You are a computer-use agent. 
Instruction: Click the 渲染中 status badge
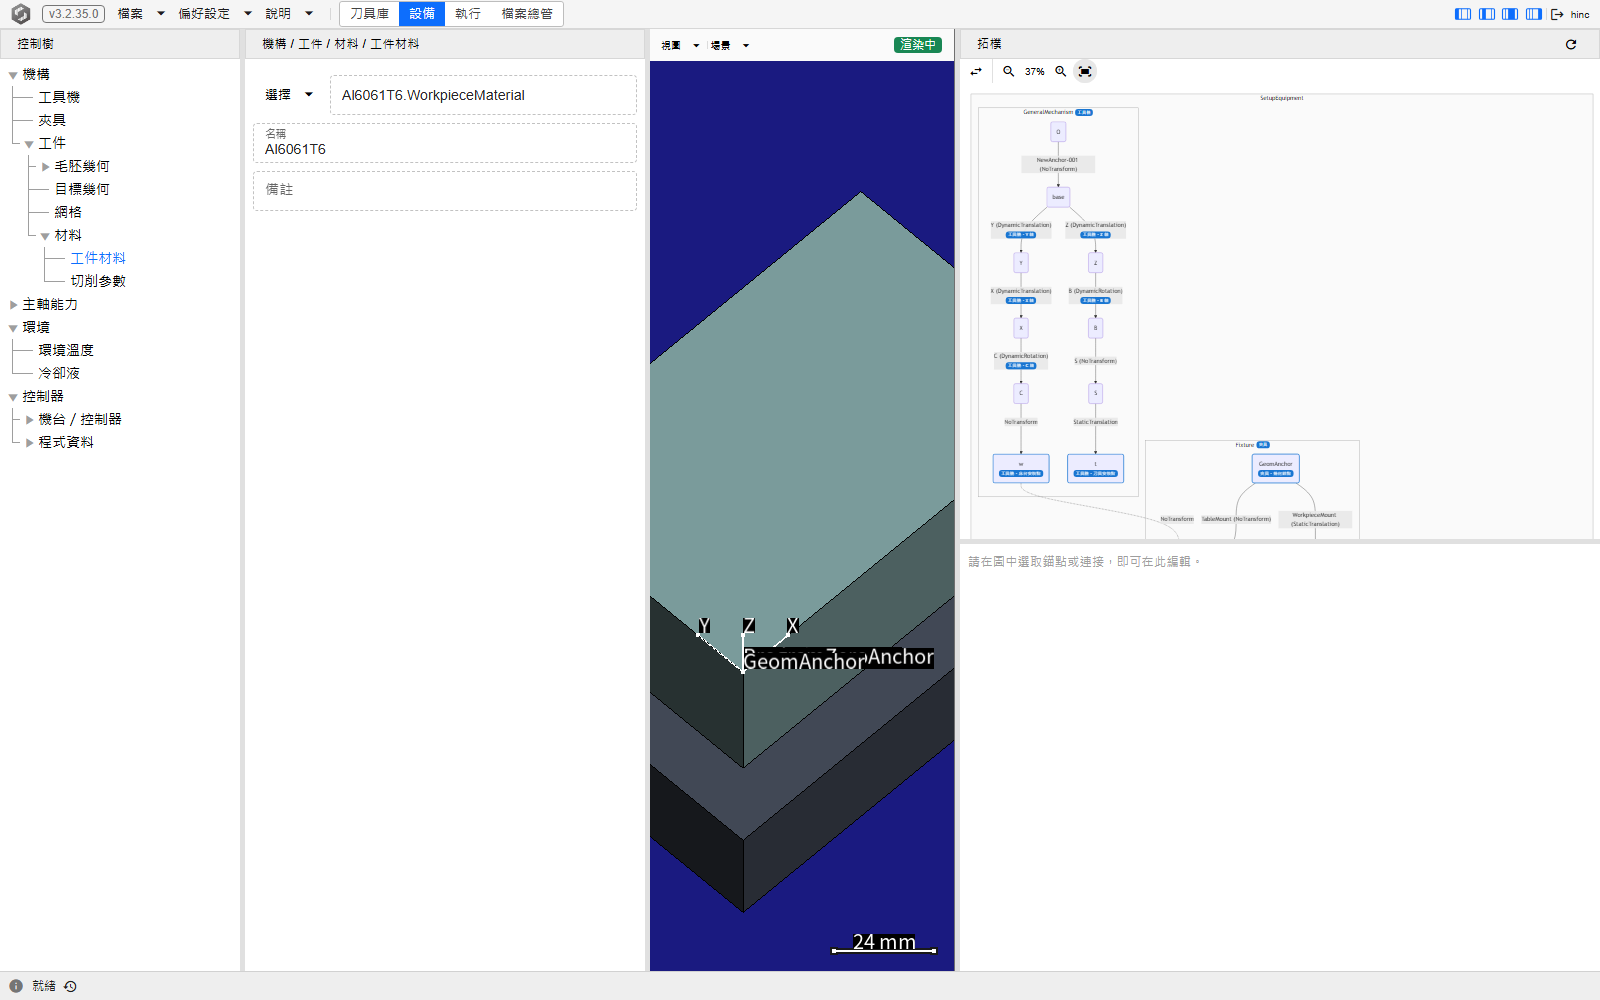pyautogui.click(x=918, y=45)
